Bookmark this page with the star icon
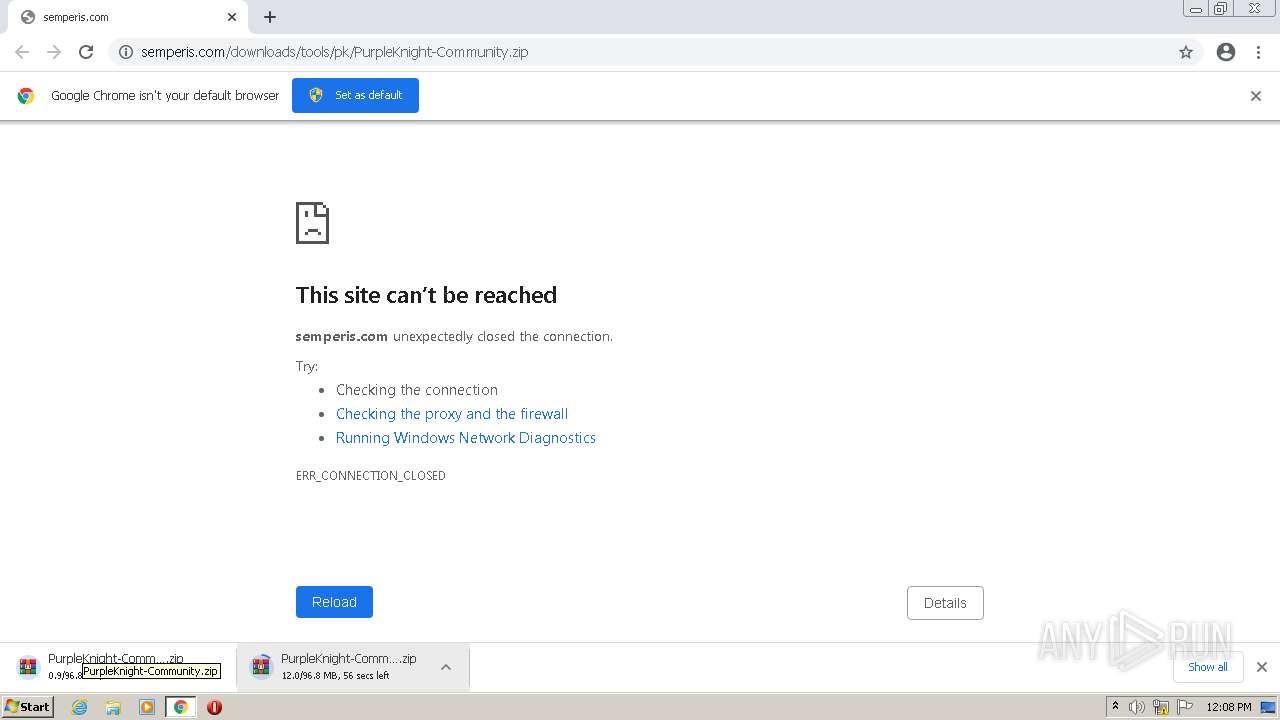Screen dimensions: 1280x720 coord(1186,52)
